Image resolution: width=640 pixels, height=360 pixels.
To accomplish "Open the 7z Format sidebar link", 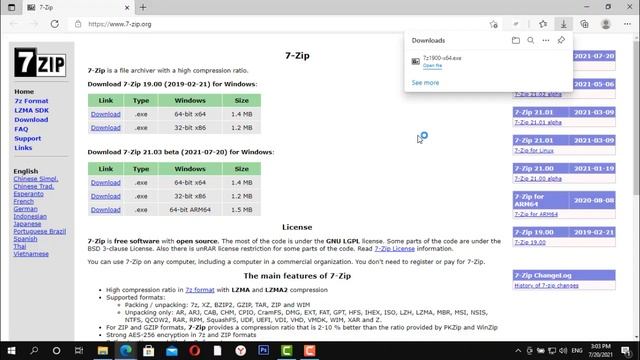I will [31, 101].
